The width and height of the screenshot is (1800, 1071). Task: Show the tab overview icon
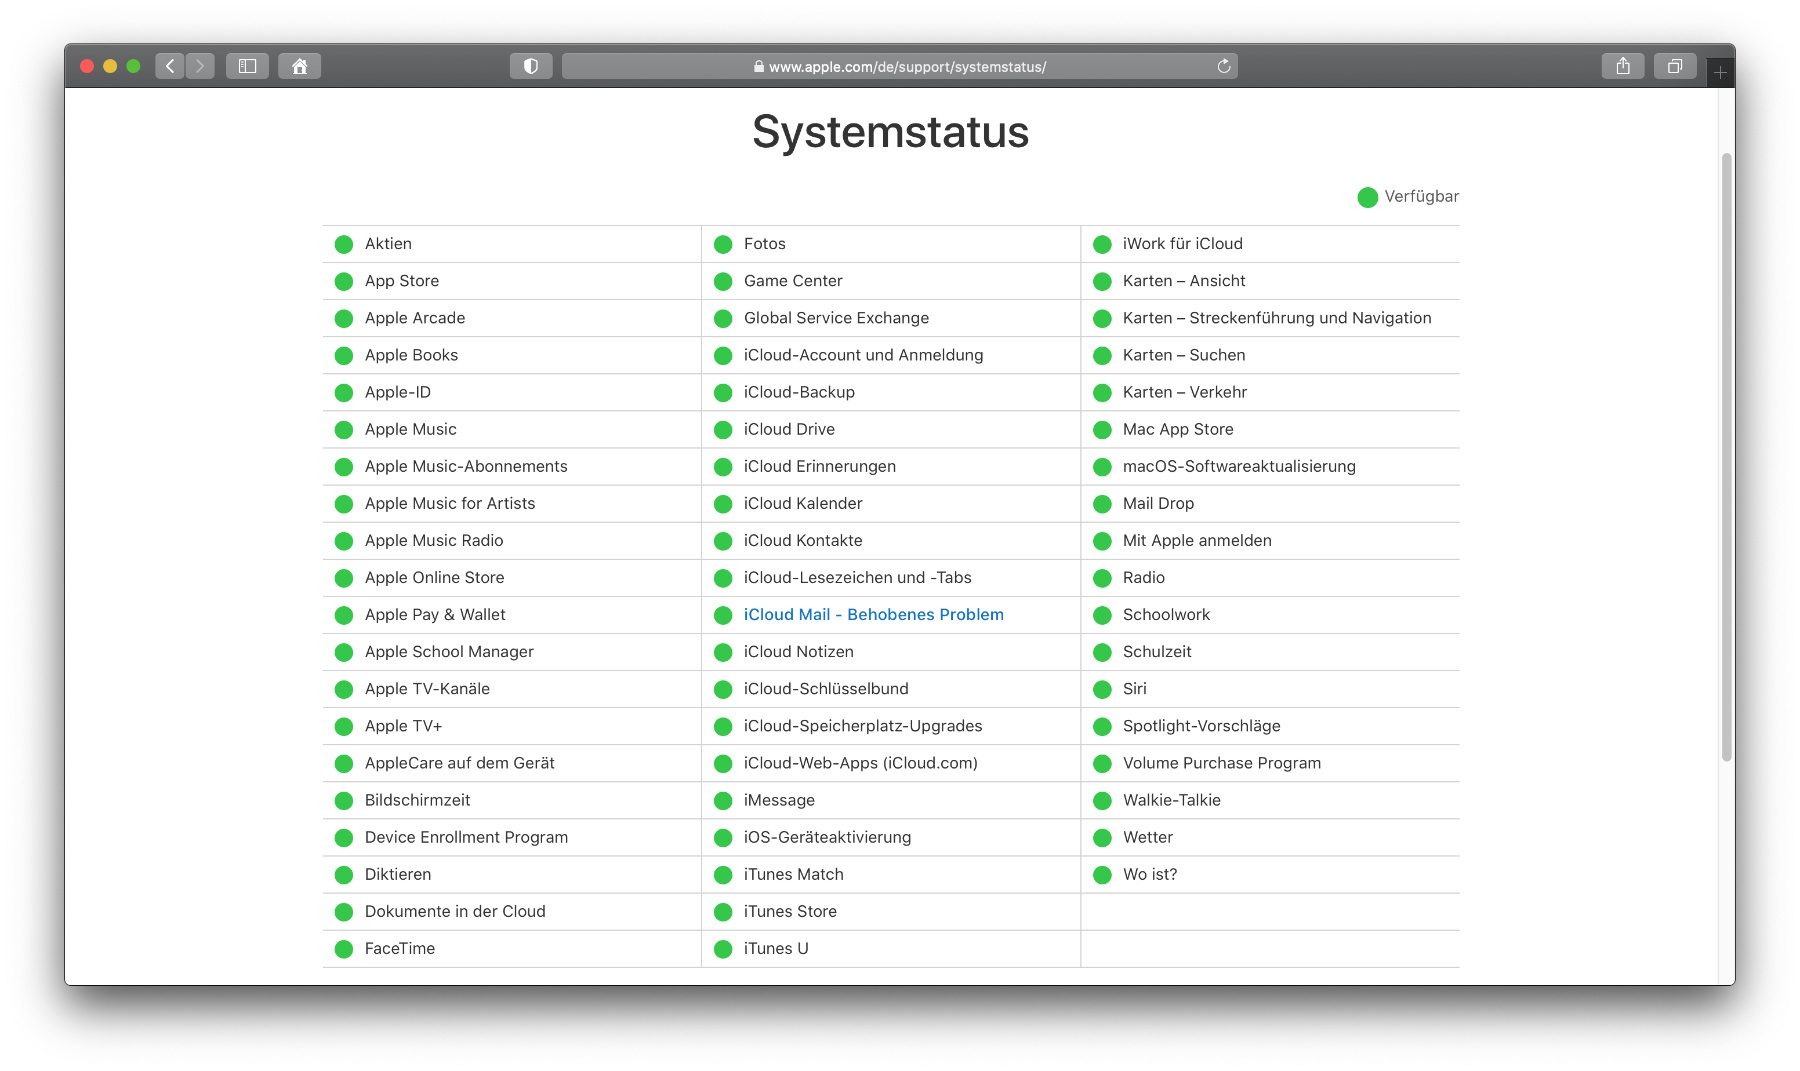(x=1674, y=66)
